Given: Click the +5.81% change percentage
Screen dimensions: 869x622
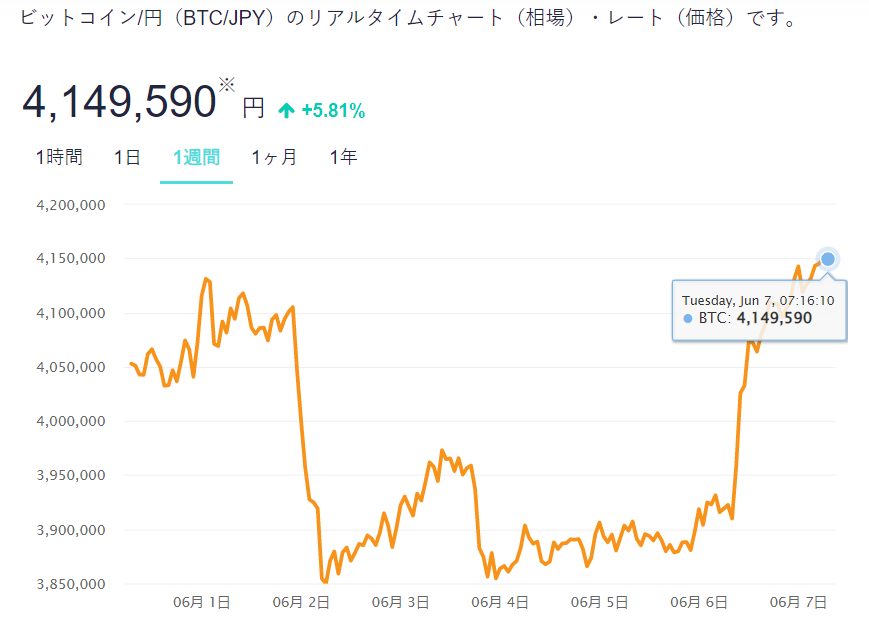Looking at the screenshot, I should point(333,111).
